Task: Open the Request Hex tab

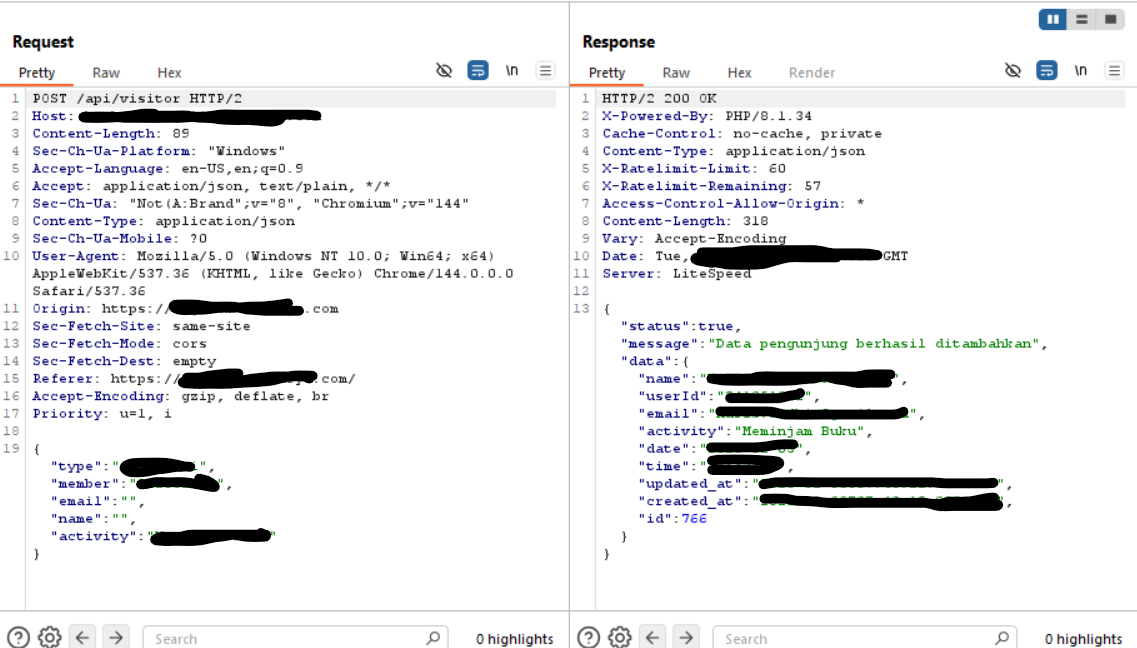Action: coord(169,72)
